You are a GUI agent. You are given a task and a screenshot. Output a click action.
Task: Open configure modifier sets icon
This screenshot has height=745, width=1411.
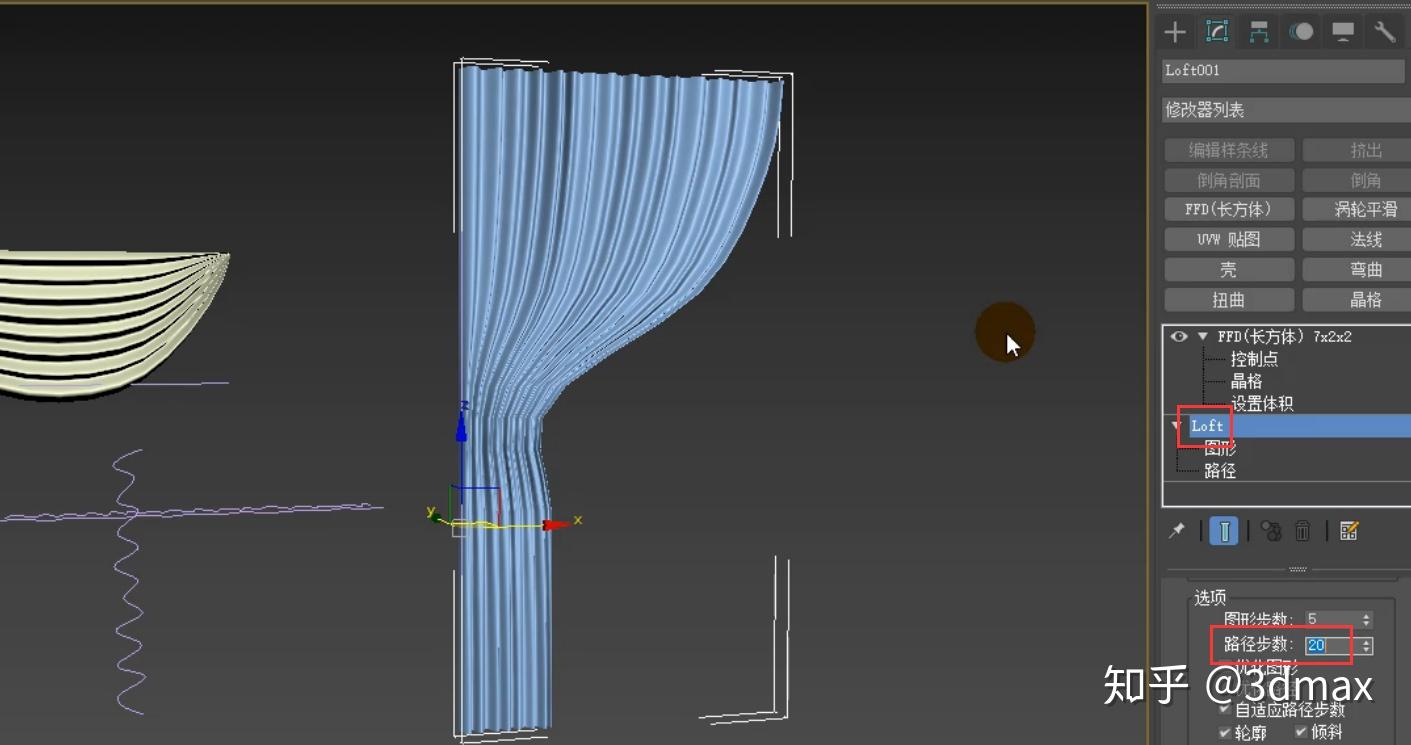[1348, 530]
